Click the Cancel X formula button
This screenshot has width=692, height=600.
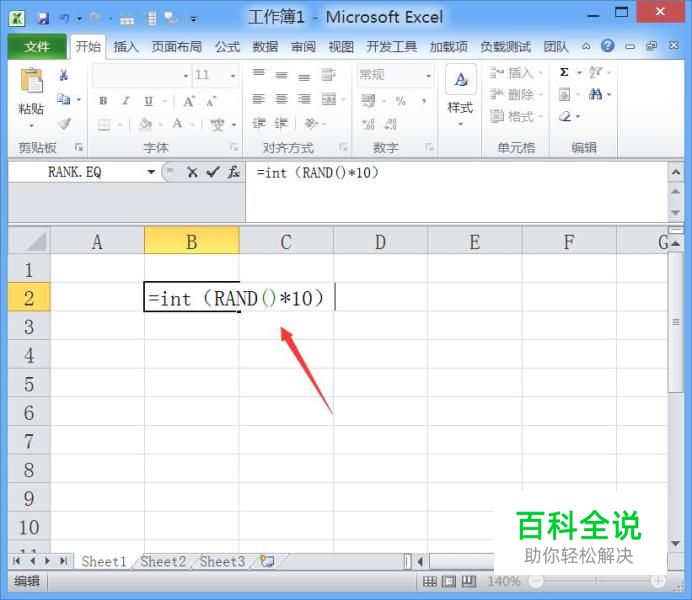192,172
